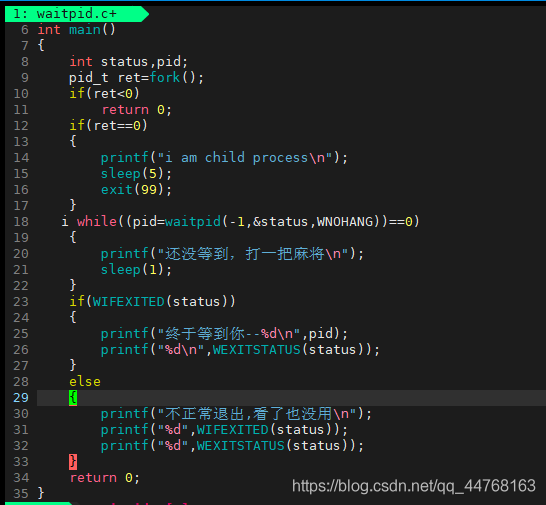
Task: Click the 'pid_t ret=fork();' line
Action: tap(136, 78)
